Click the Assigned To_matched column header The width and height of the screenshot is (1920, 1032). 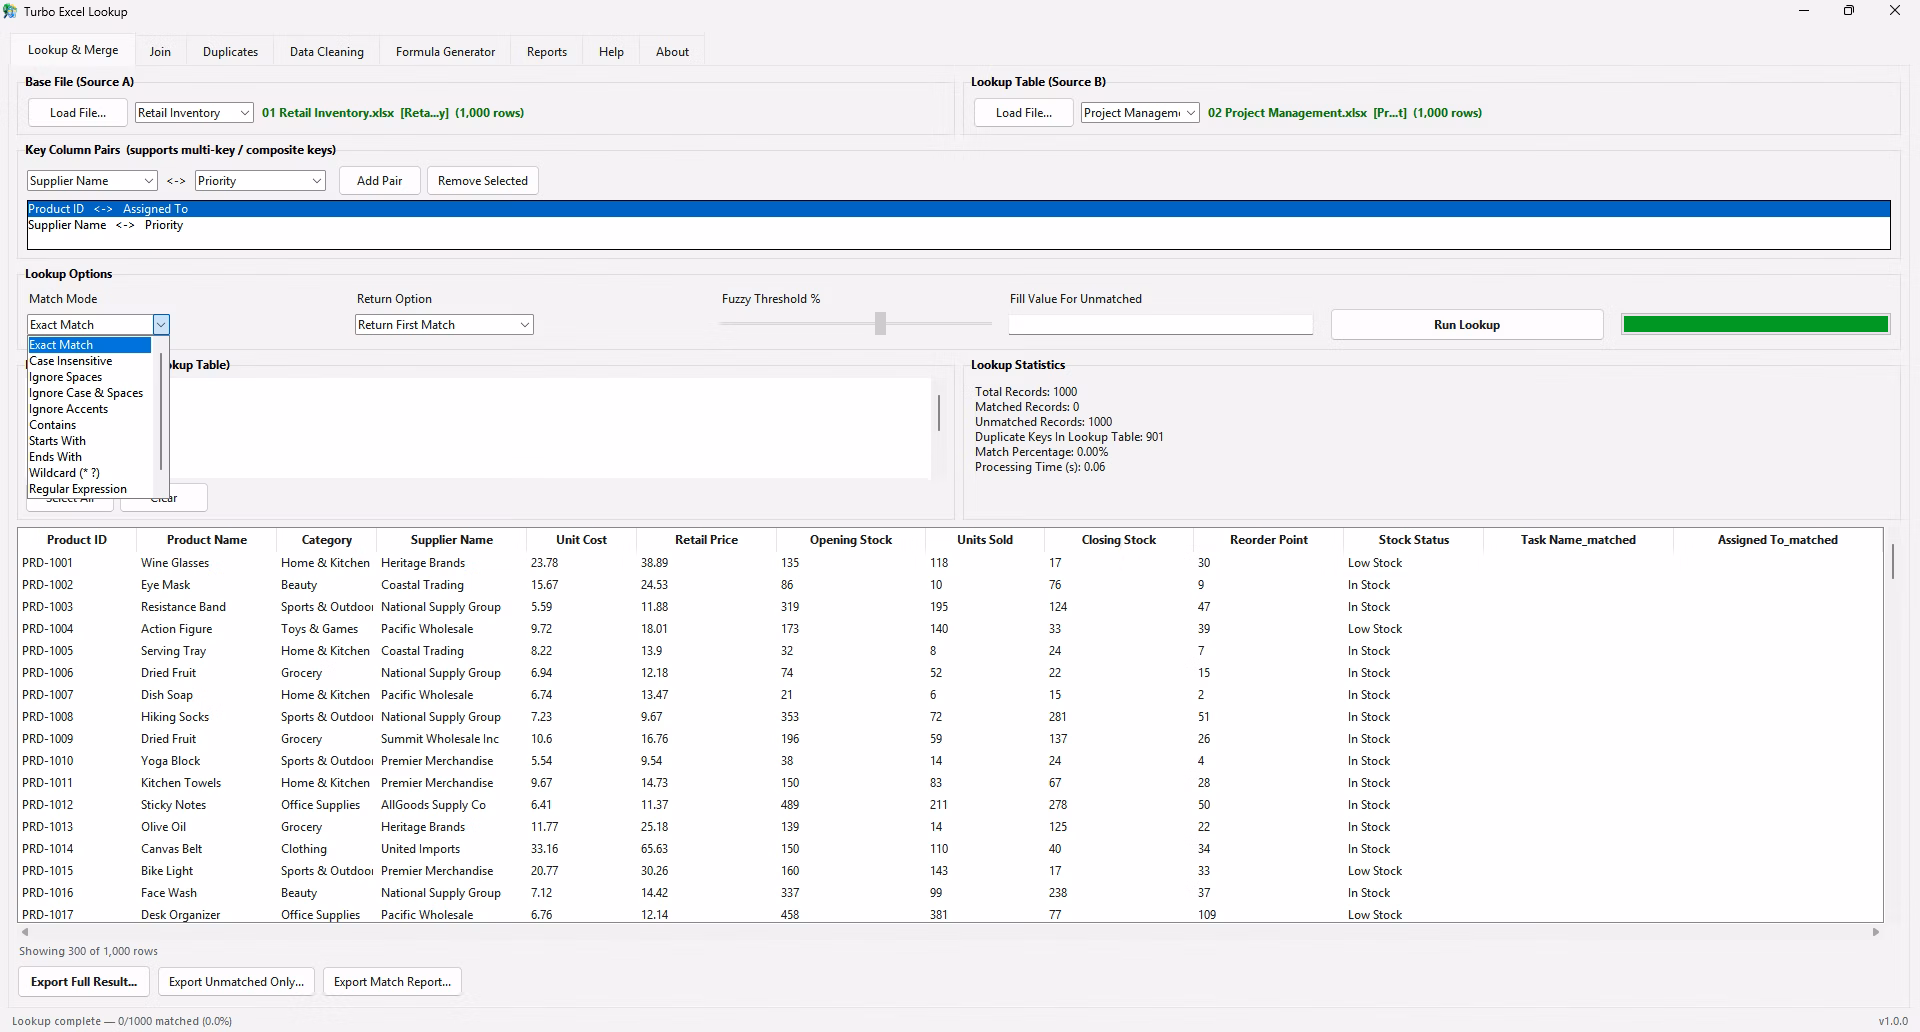coord(1778,540)
